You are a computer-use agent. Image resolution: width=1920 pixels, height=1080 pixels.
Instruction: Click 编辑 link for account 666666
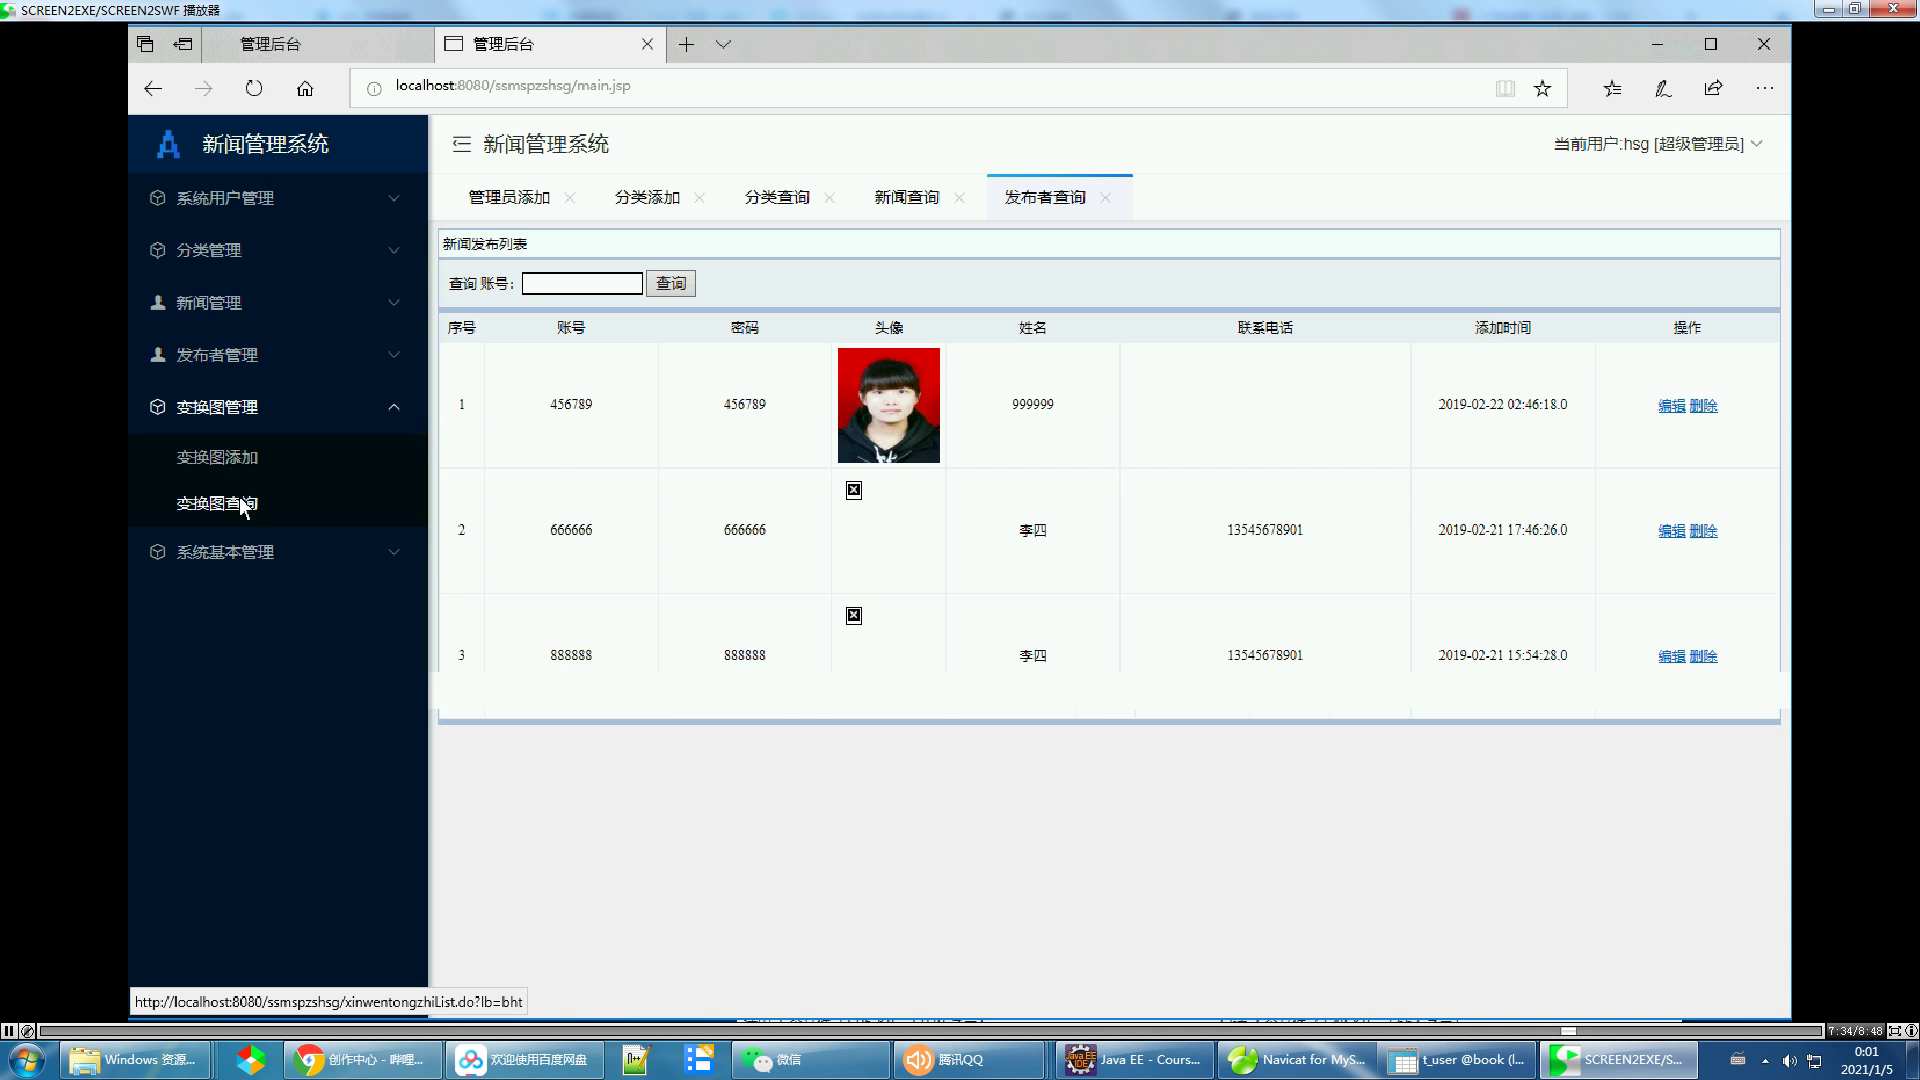(x=1672, y=531)
